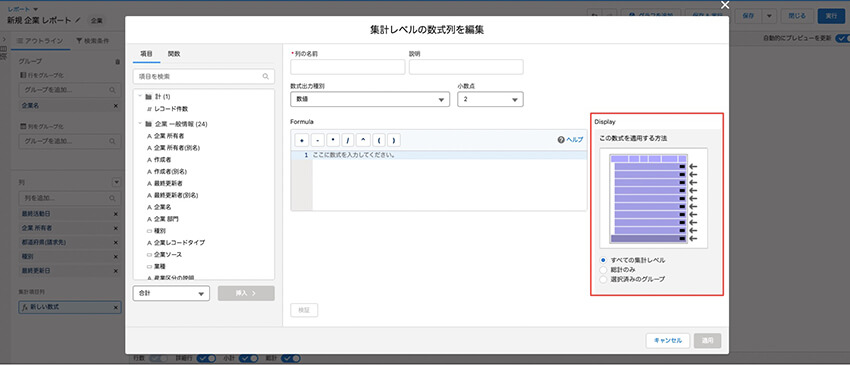
Task: Remove the 企業名 row grouping
Action: coord(115,106)
